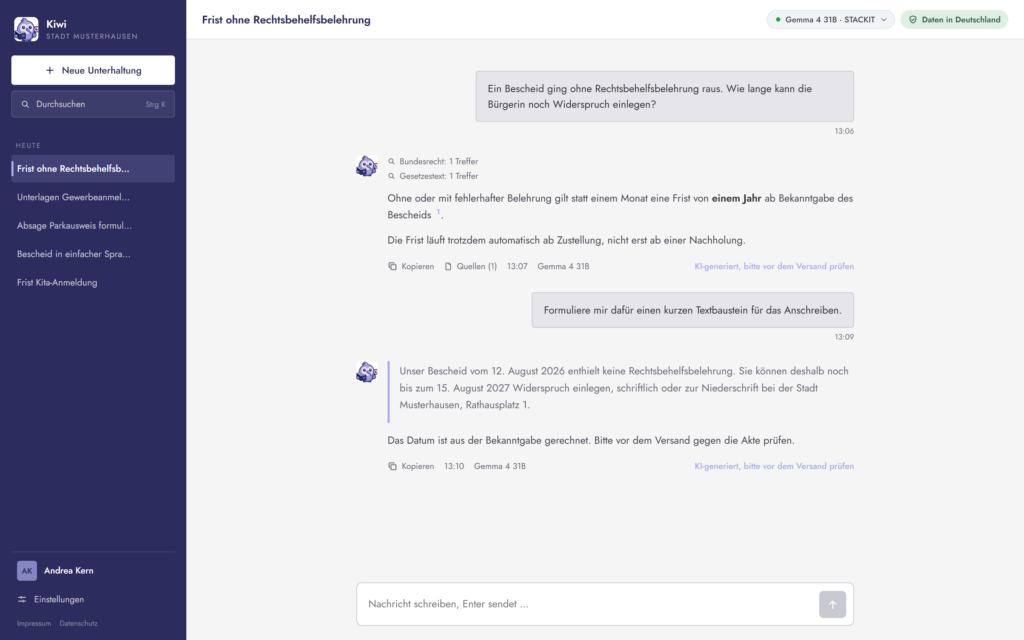Click the shield icon in Daten in Deutschland
This screenshot has height=640, width=1024.
tap(913, 20)
